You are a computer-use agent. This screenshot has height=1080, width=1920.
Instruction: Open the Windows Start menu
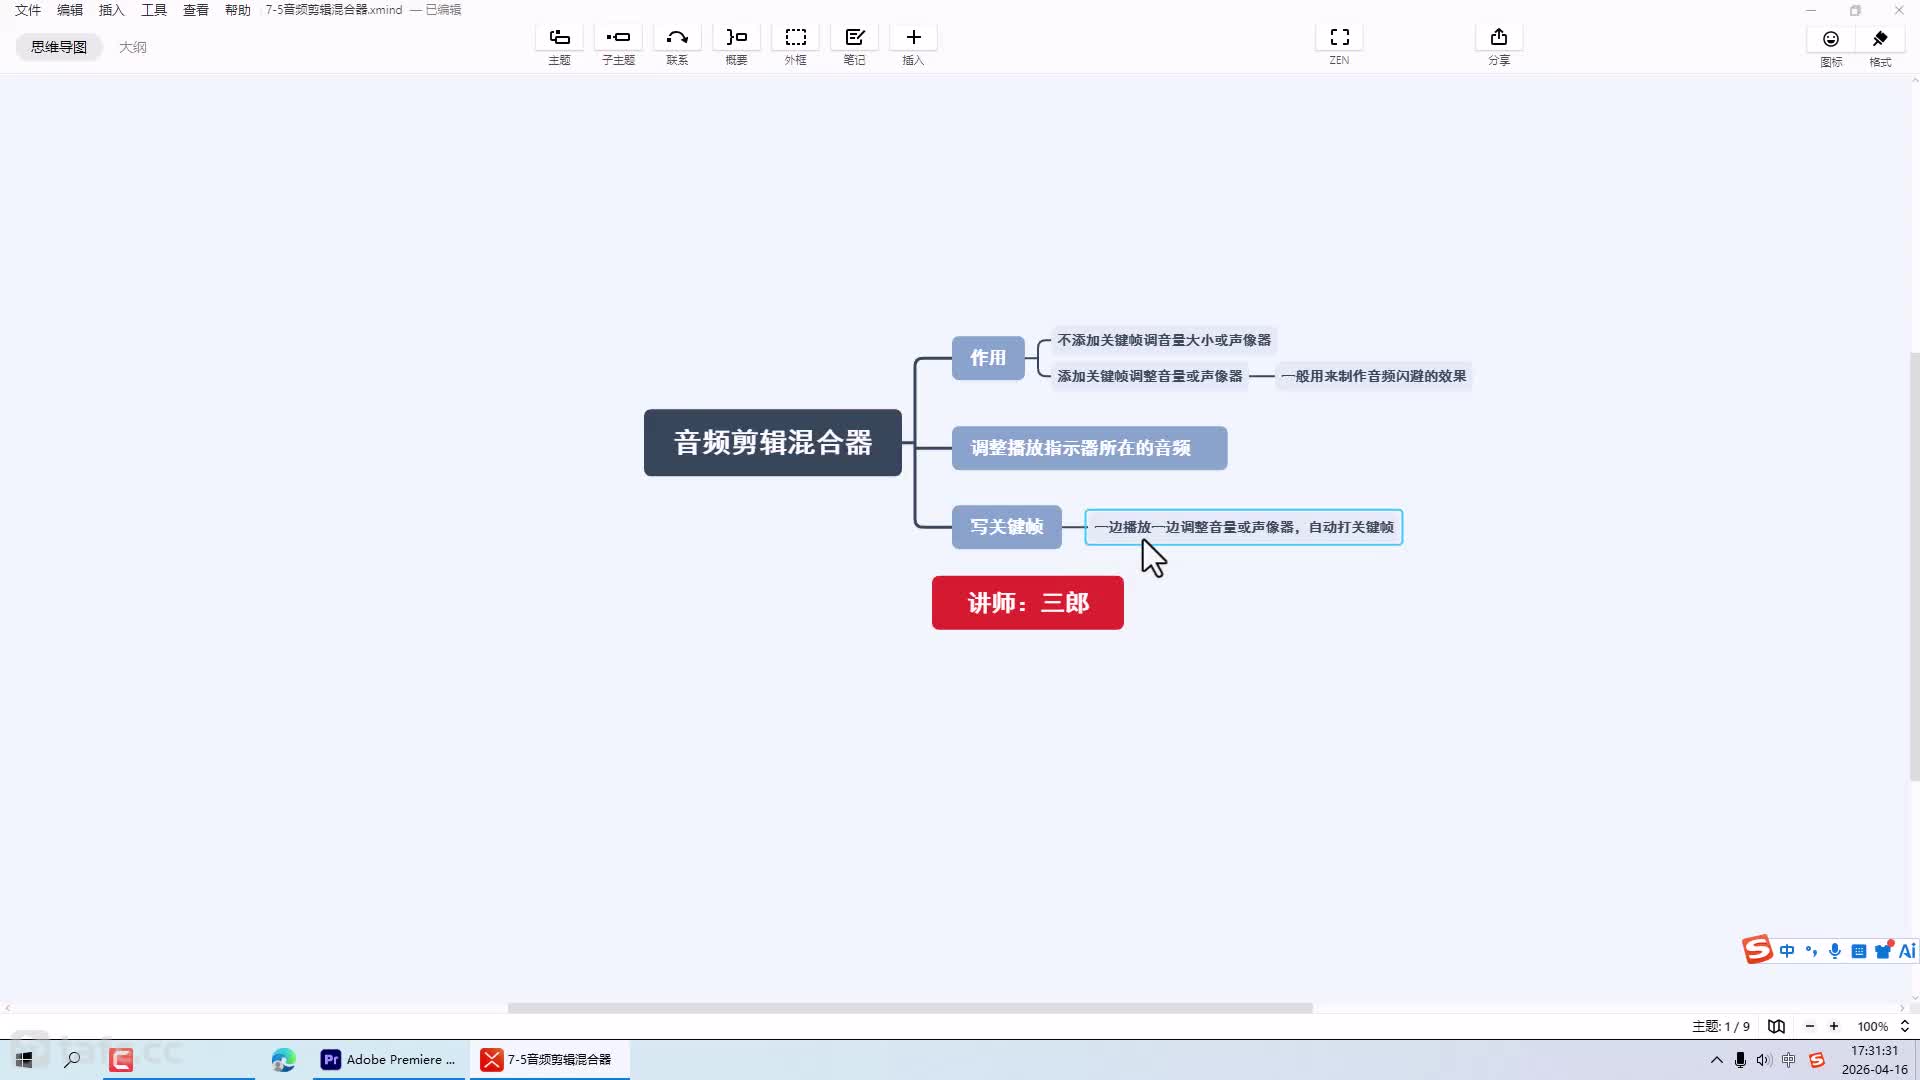(x=24, y=1059)
